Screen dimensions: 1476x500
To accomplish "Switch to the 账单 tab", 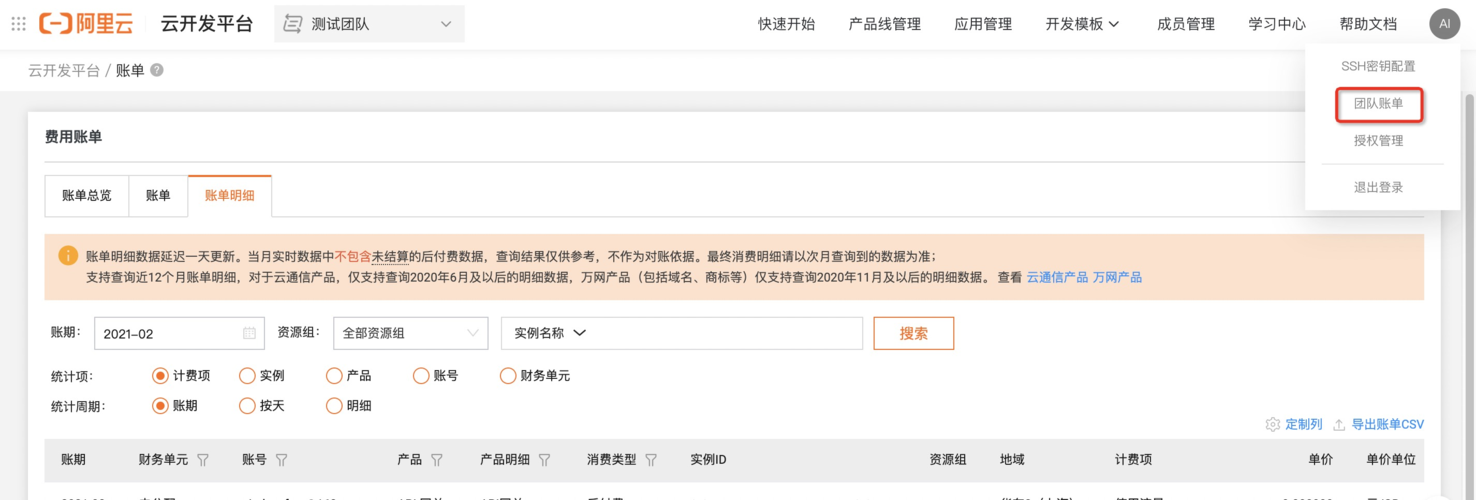I will pos(158,195).
